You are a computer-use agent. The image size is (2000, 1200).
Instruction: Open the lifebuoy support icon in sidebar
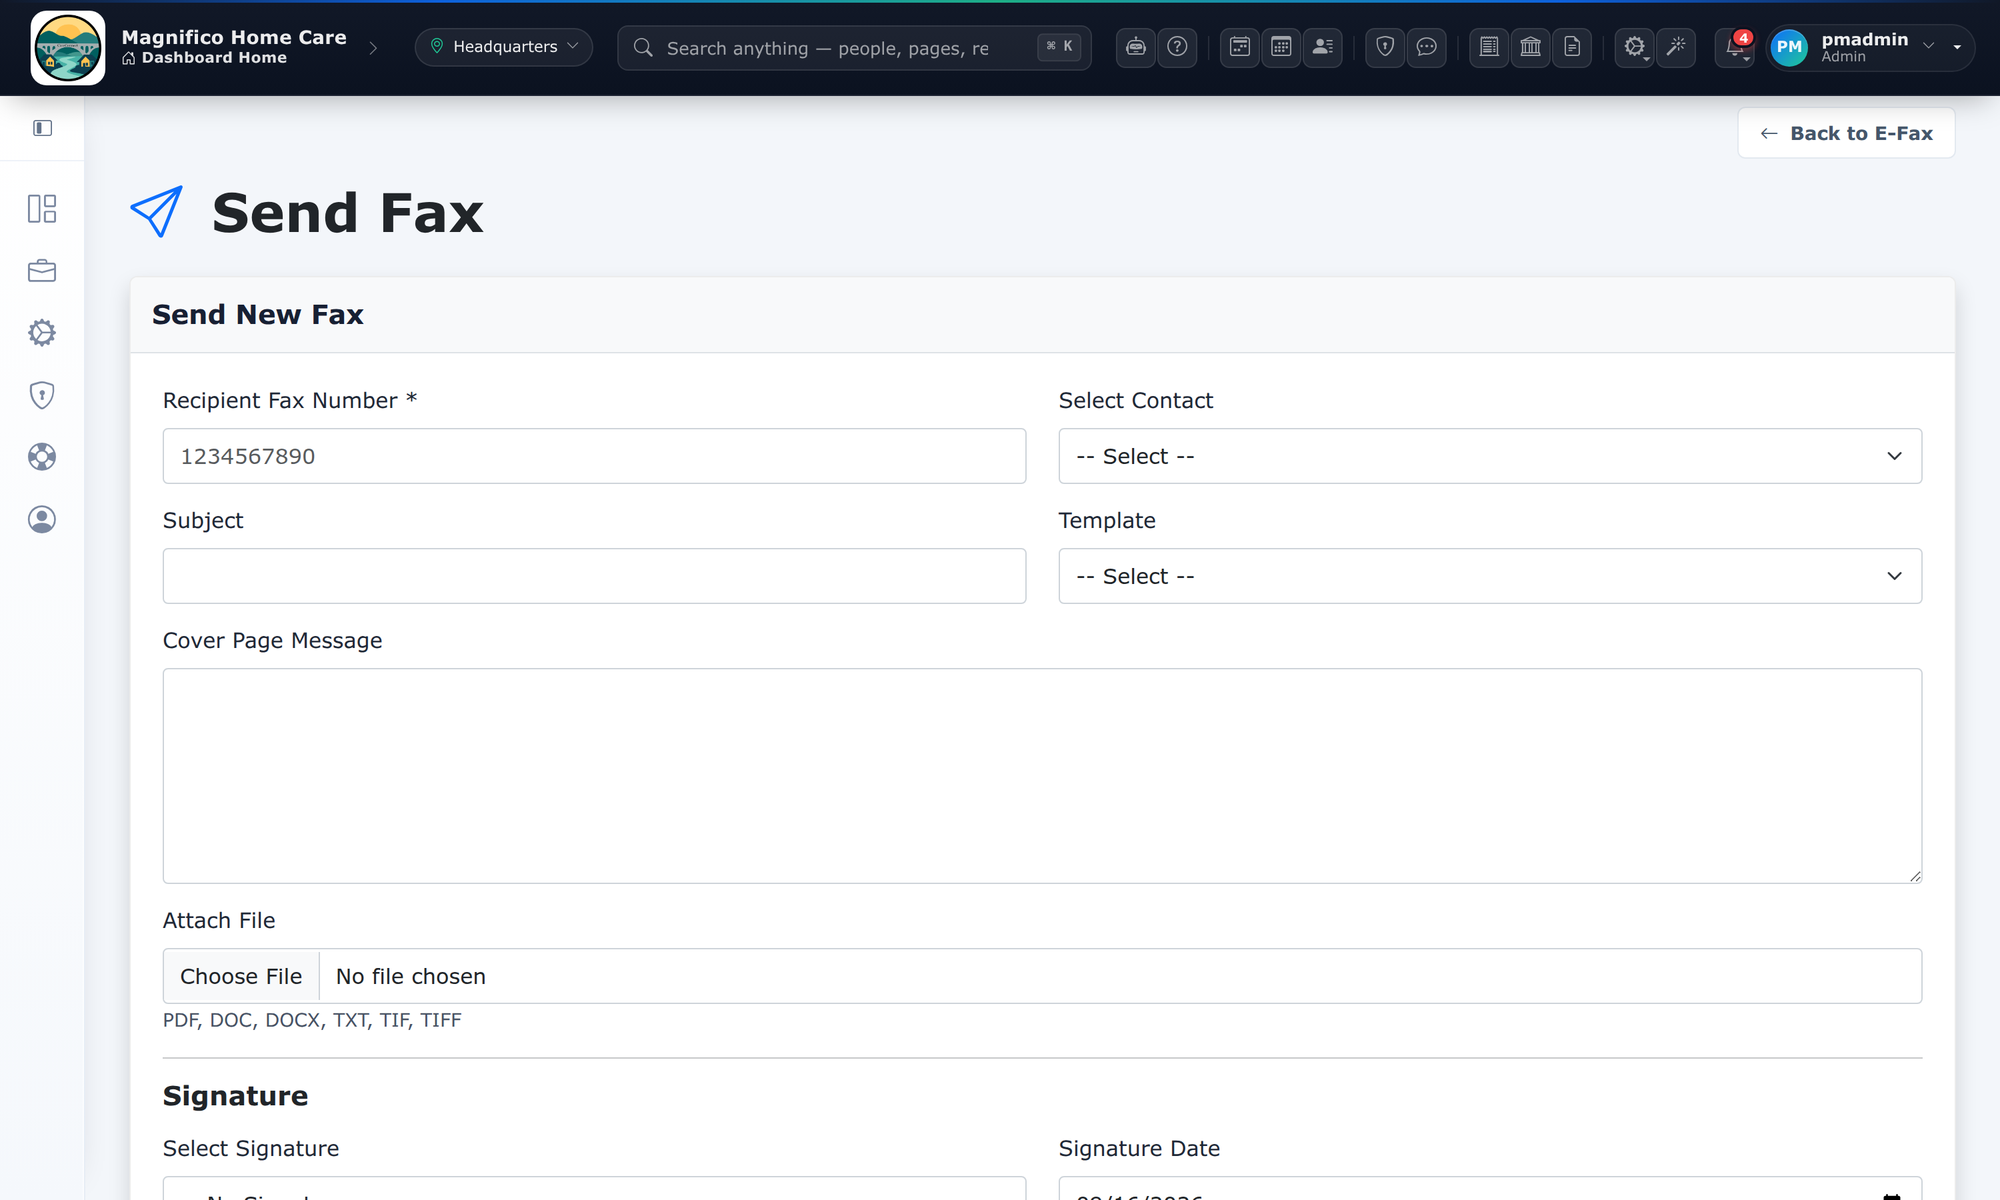click(42, 457)
